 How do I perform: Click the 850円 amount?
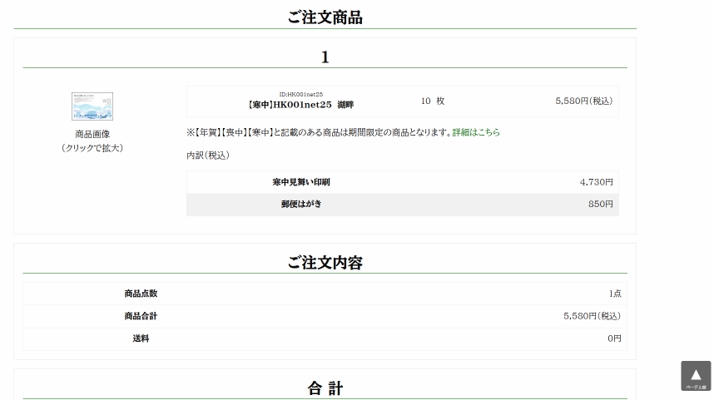click(600, 204)
